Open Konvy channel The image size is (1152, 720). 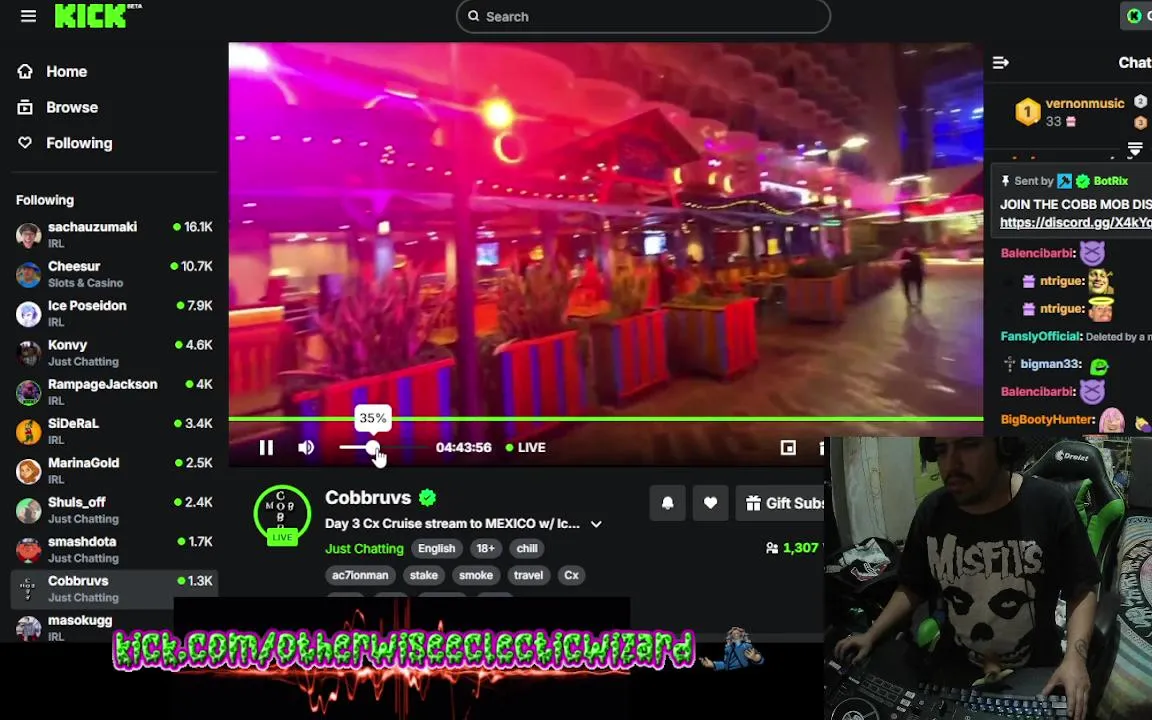click(x=114, y=353)
